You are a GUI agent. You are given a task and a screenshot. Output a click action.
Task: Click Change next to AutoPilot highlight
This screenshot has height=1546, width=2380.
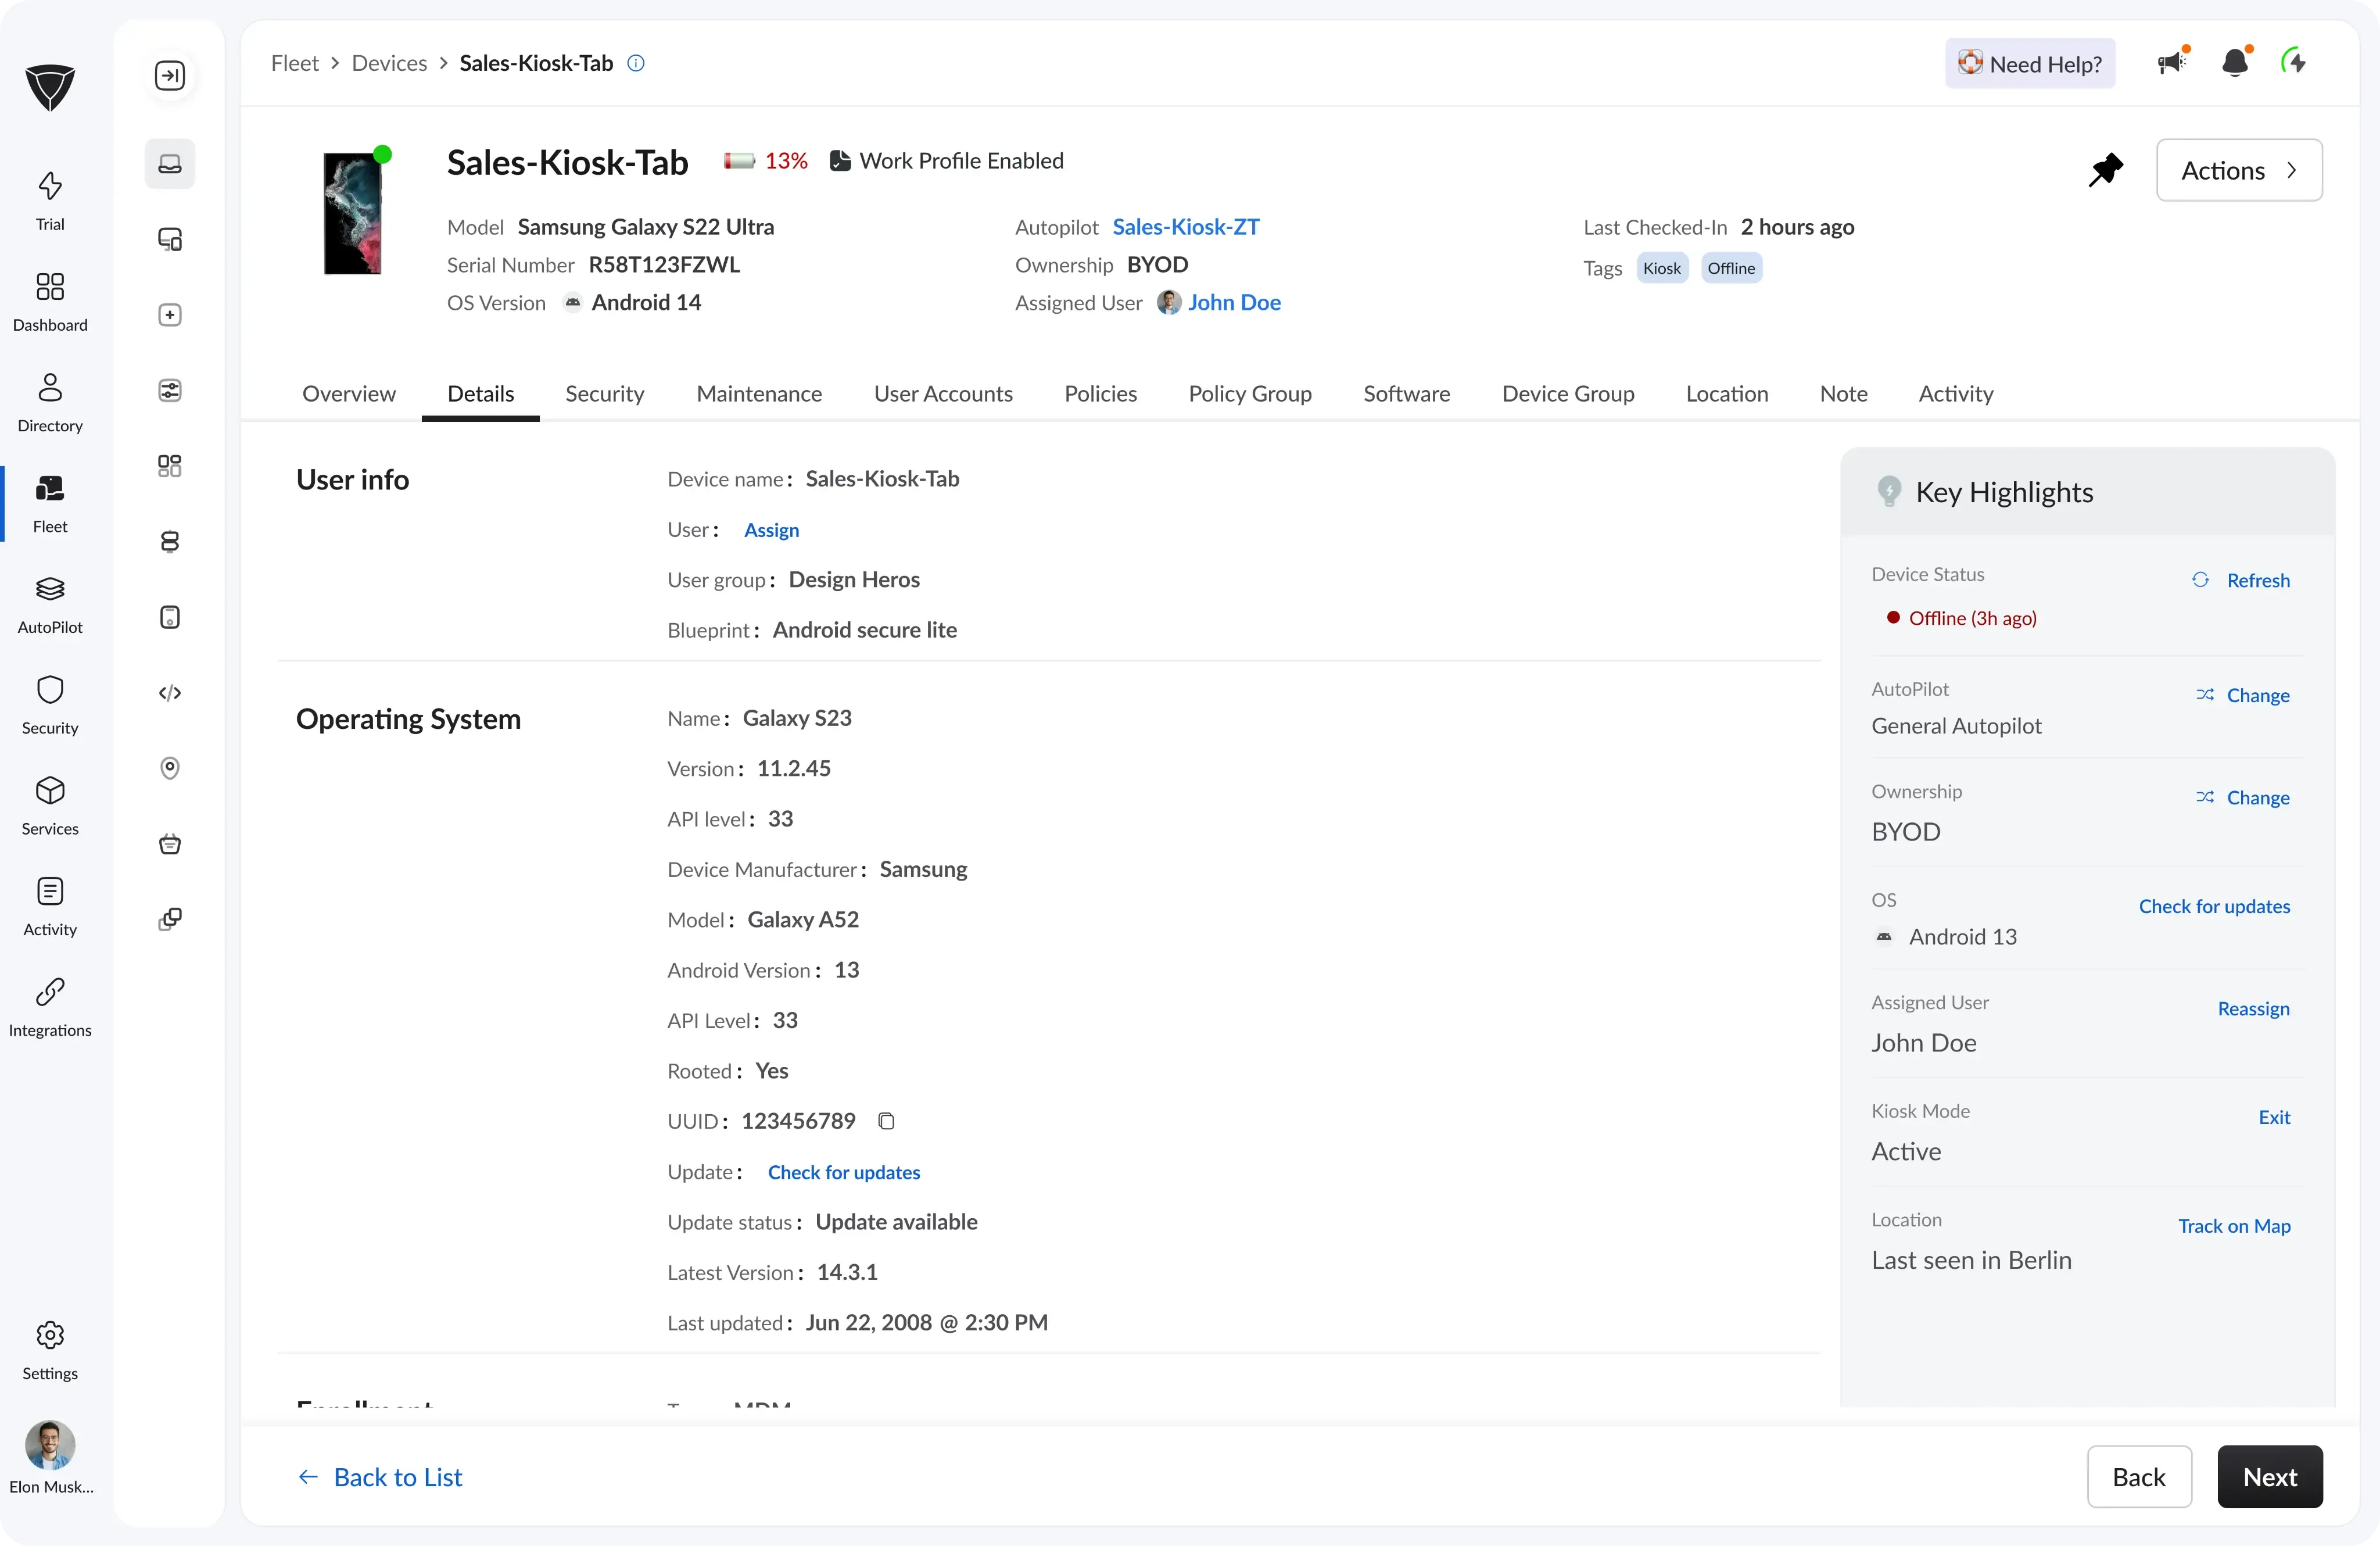pos(2243,695)
